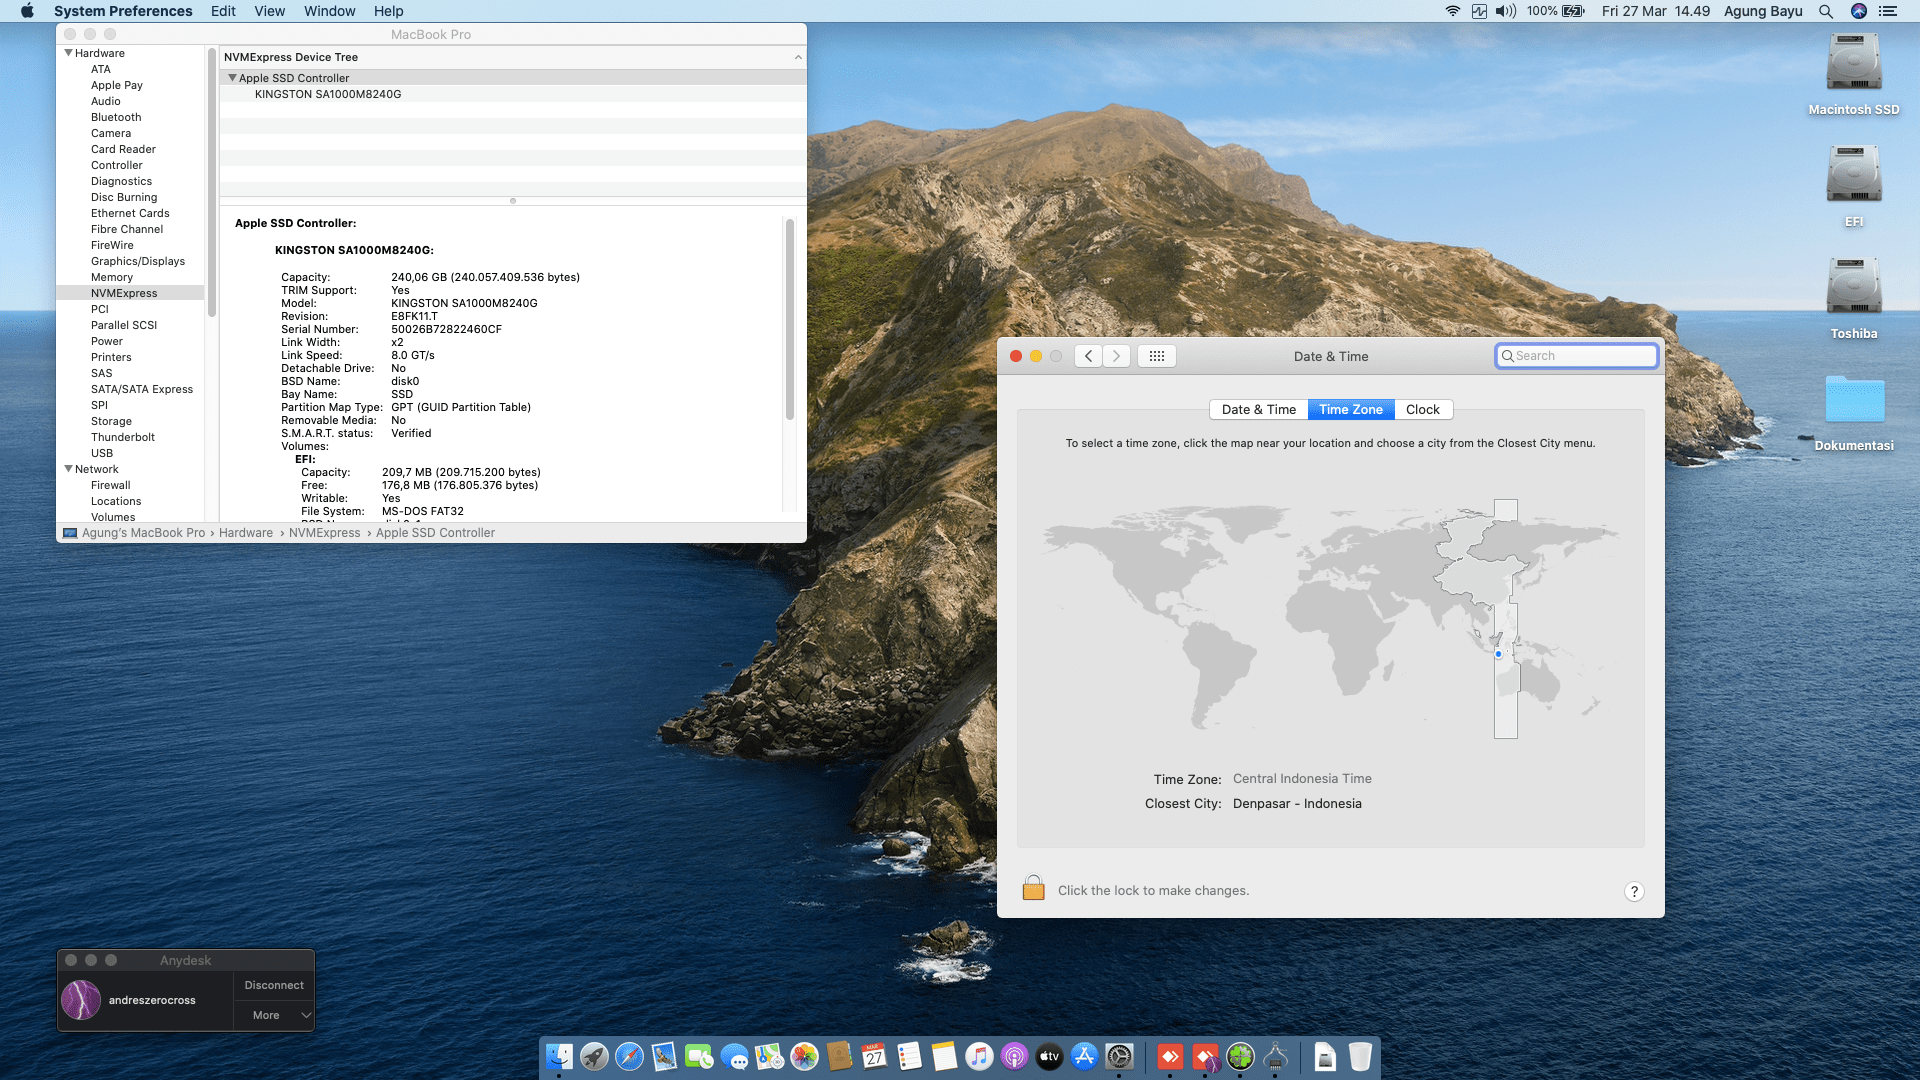Image resolution: width=1920 pixels, height=1080 pixels.
Task: Click the Anydesk Disconnect button
Action: 274,985
